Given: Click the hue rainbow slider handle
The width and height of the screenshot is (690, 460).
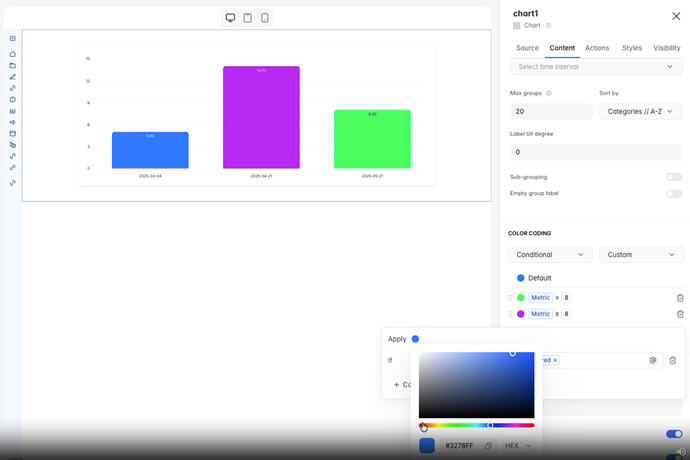Looking at the screenshot, I should 490,425.
